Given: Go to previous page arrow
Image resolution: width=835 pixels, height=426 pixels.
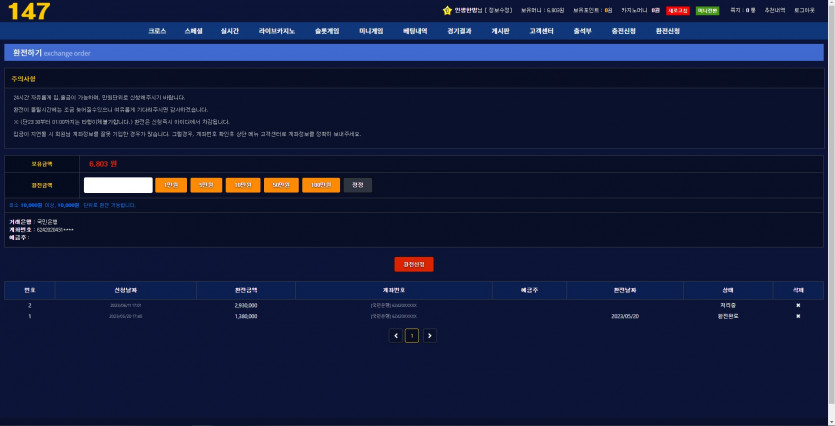Looking at the screenshot, I should (x=396, y=336).
